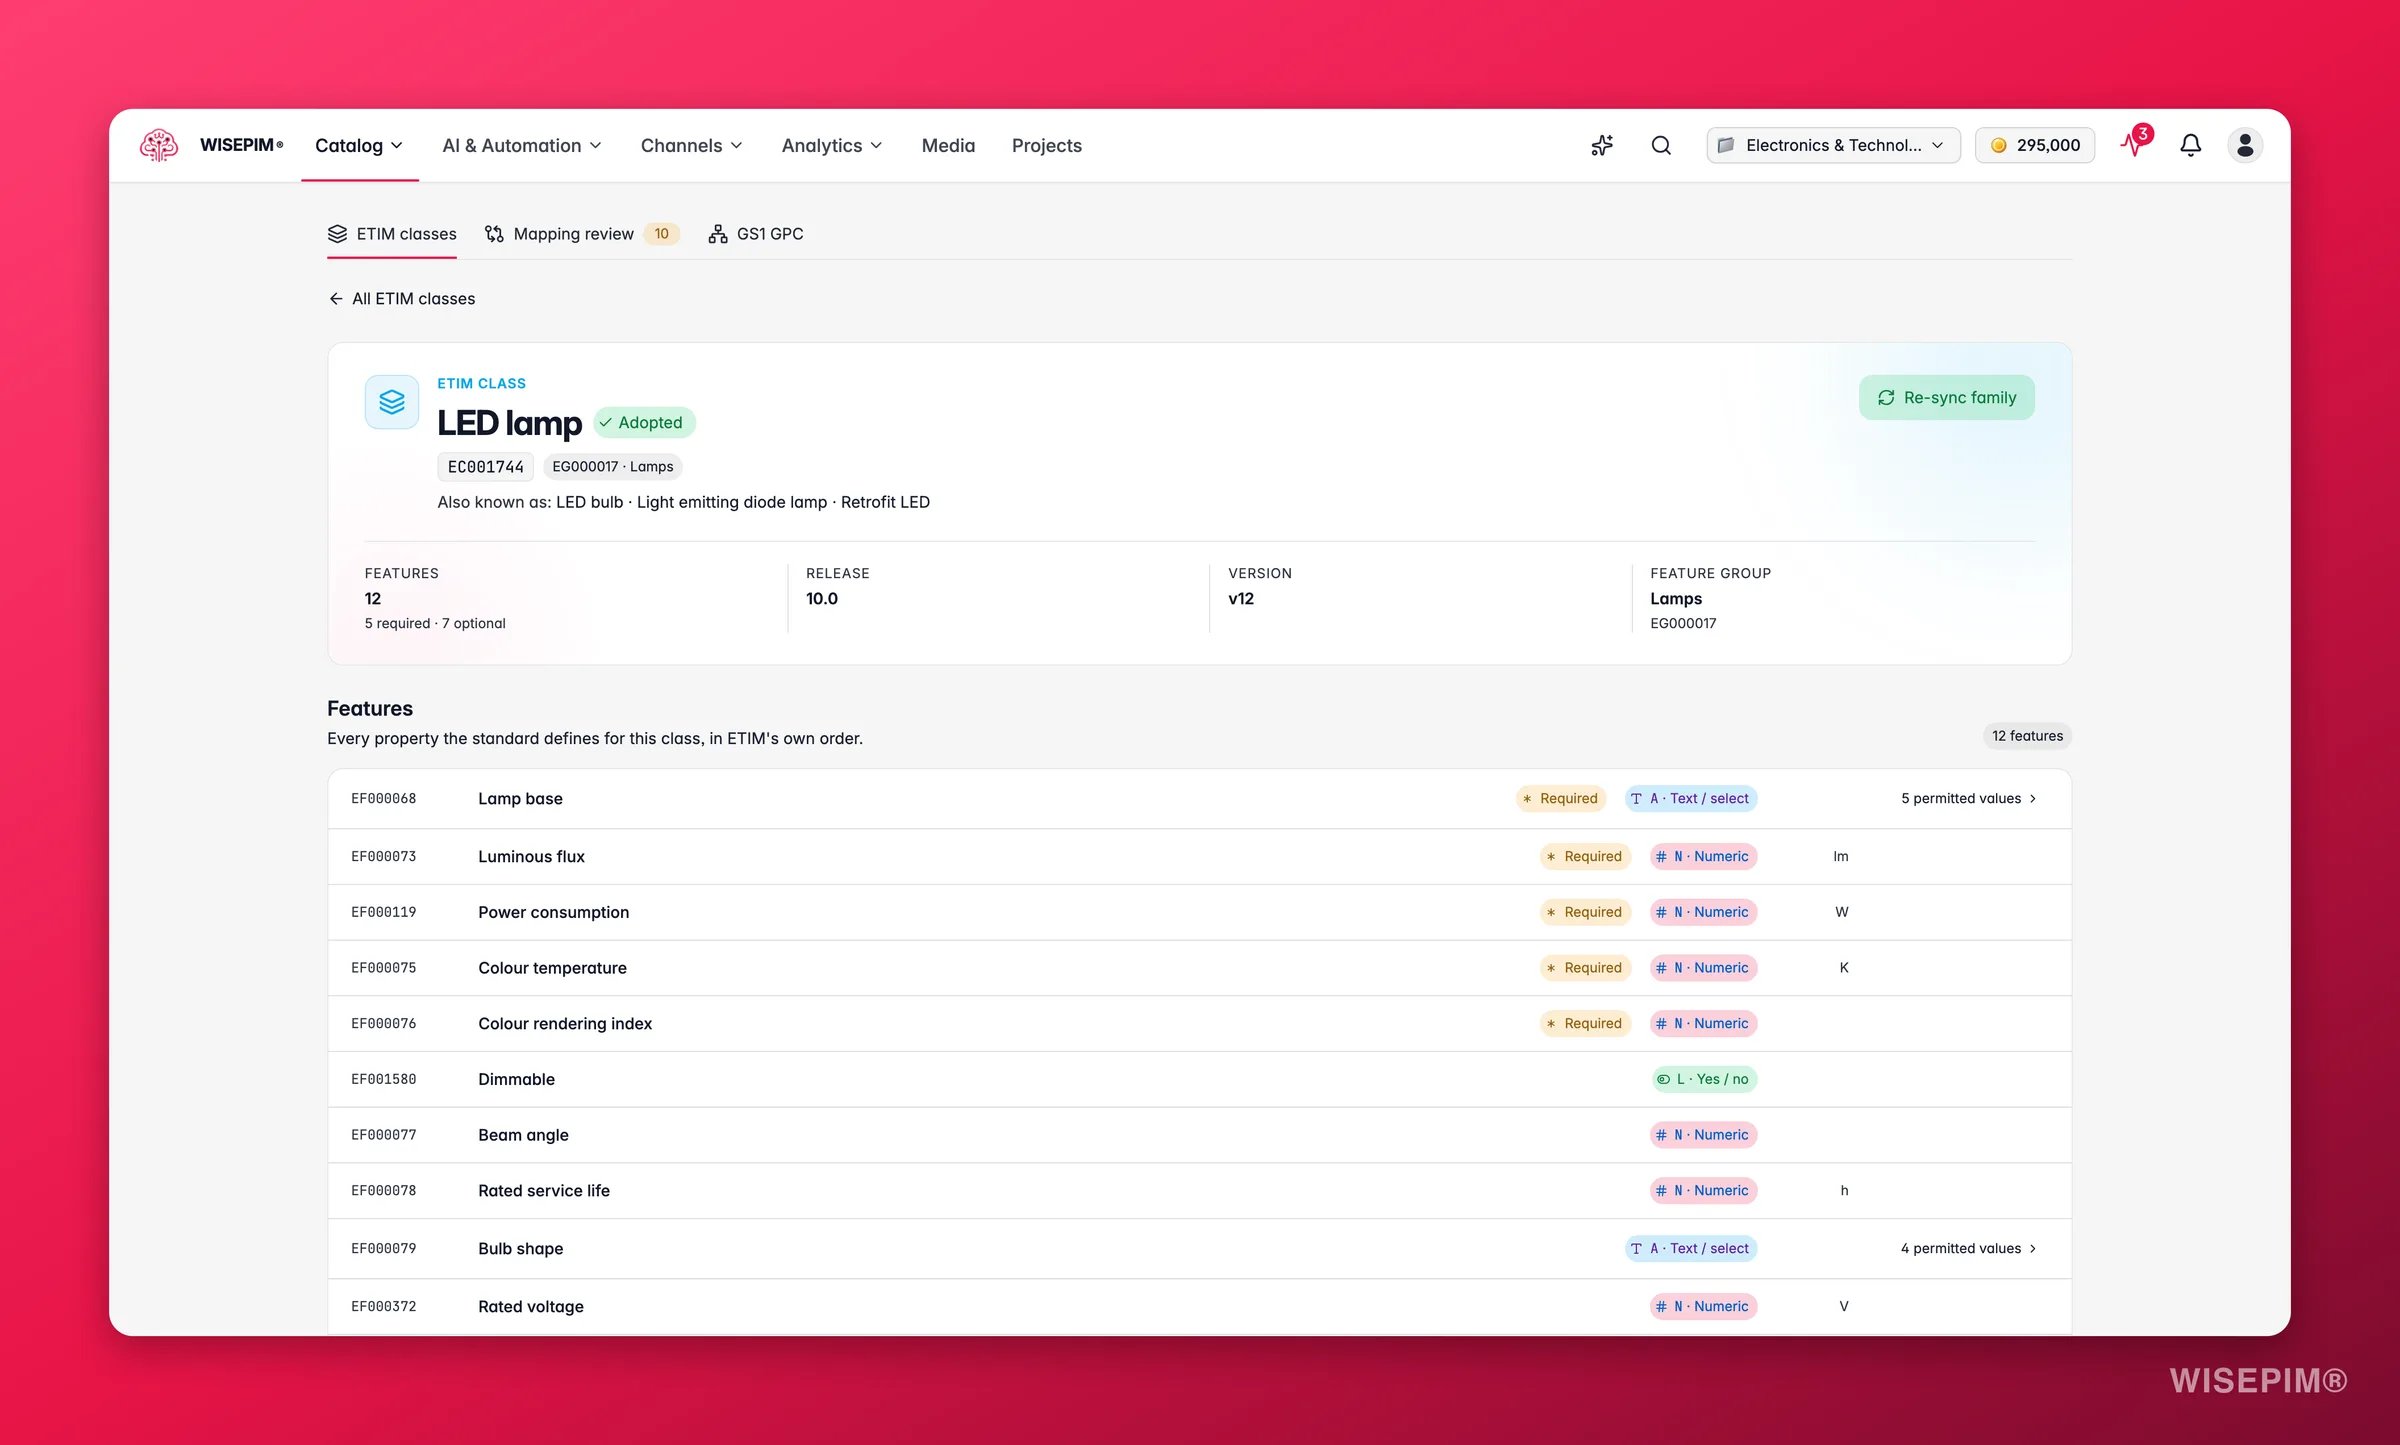
Task: Click the back arrow before All ETIM classes
Action: click(336, 299)
